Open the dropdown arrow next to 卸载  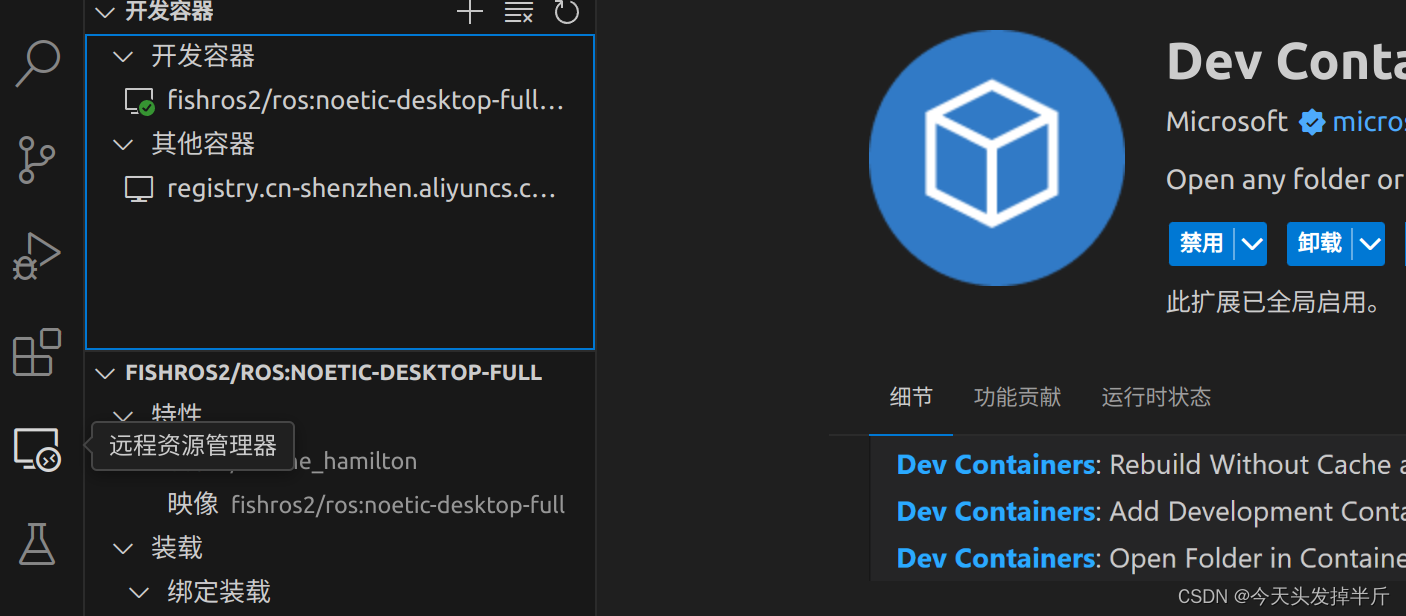[1368, 243]
